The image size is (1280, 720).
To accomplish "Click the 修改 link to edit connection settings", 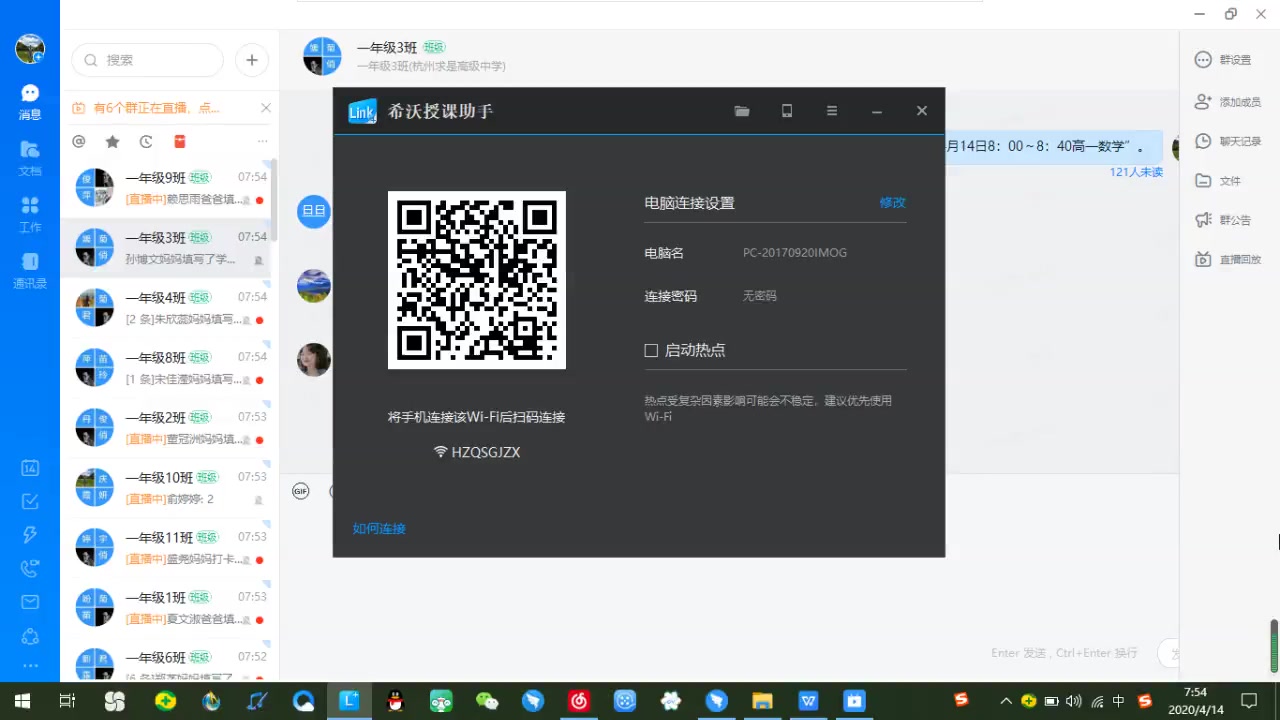I will coord(892,202).
